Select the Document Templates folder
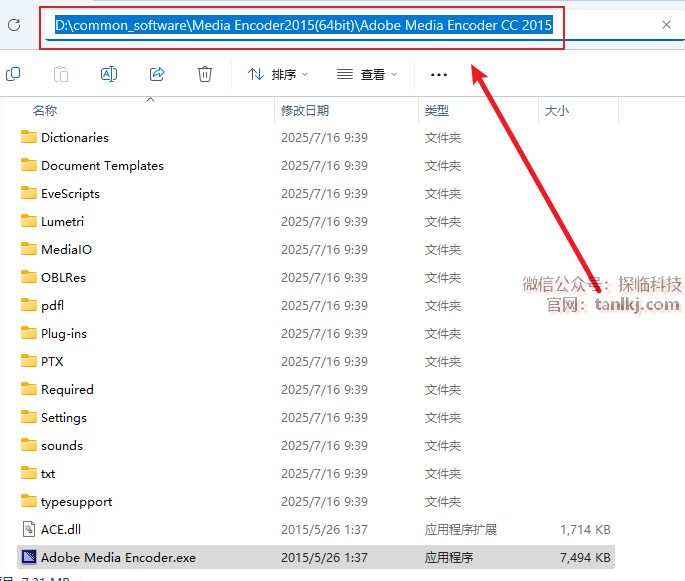This screenshot has width=685, height=581. pos(101,165)
